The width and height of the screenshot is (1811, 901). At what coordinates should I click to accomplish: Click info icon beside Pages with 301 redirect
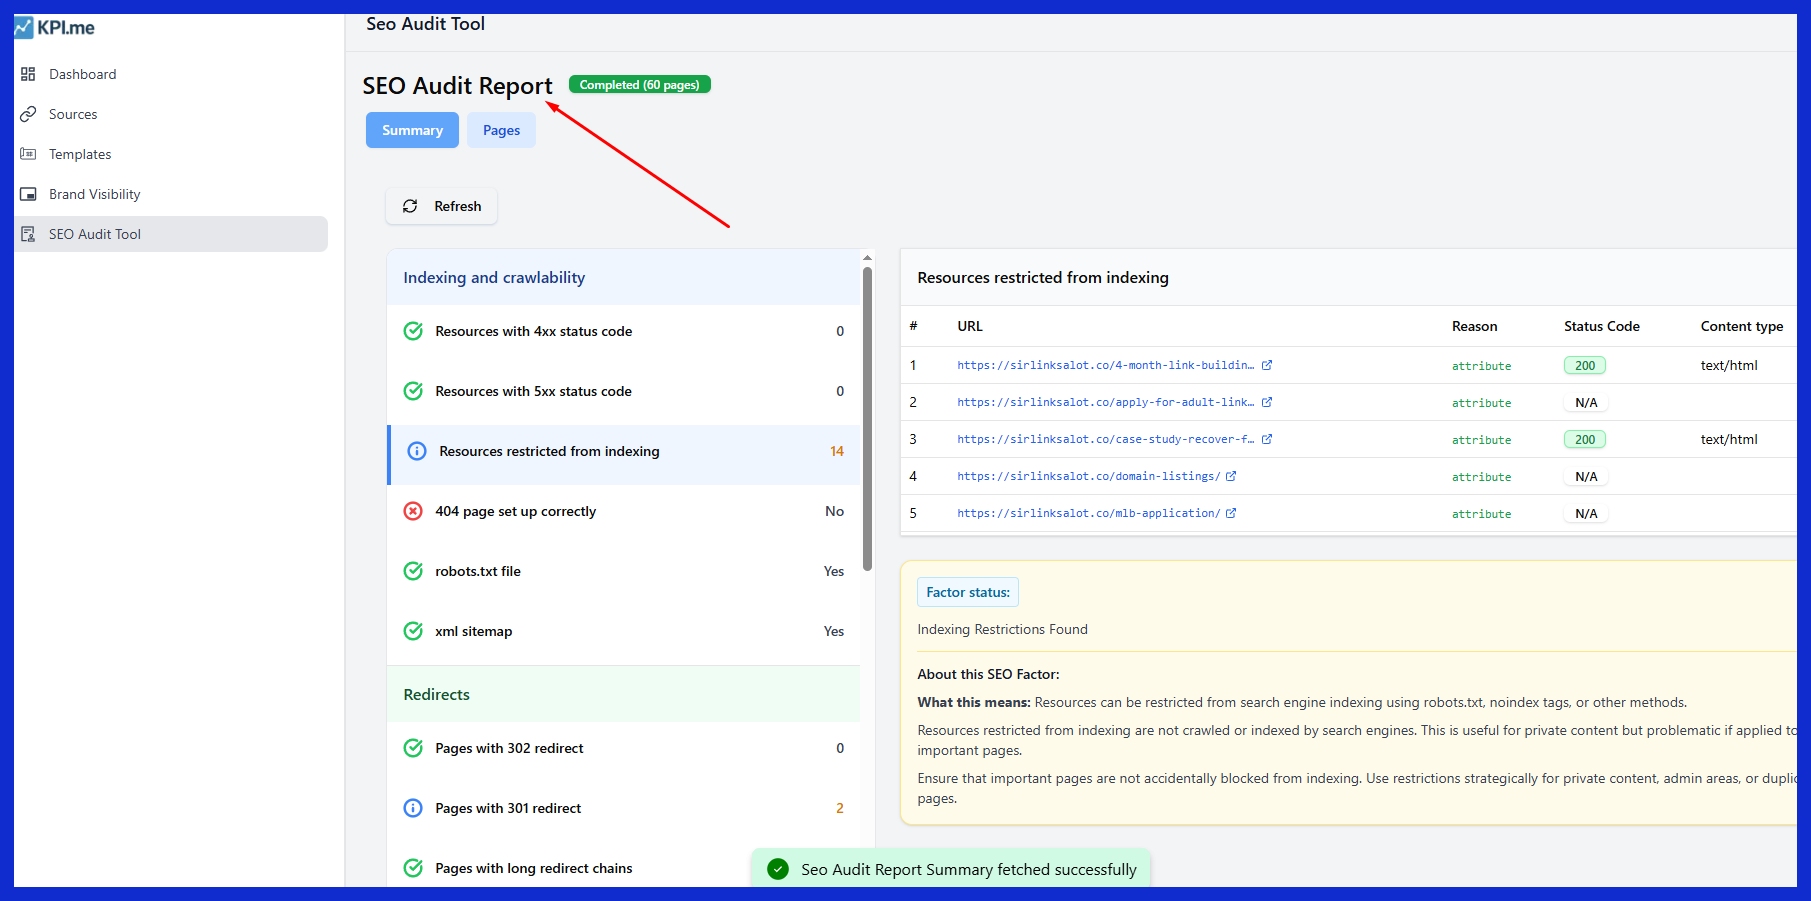(413, 808)
